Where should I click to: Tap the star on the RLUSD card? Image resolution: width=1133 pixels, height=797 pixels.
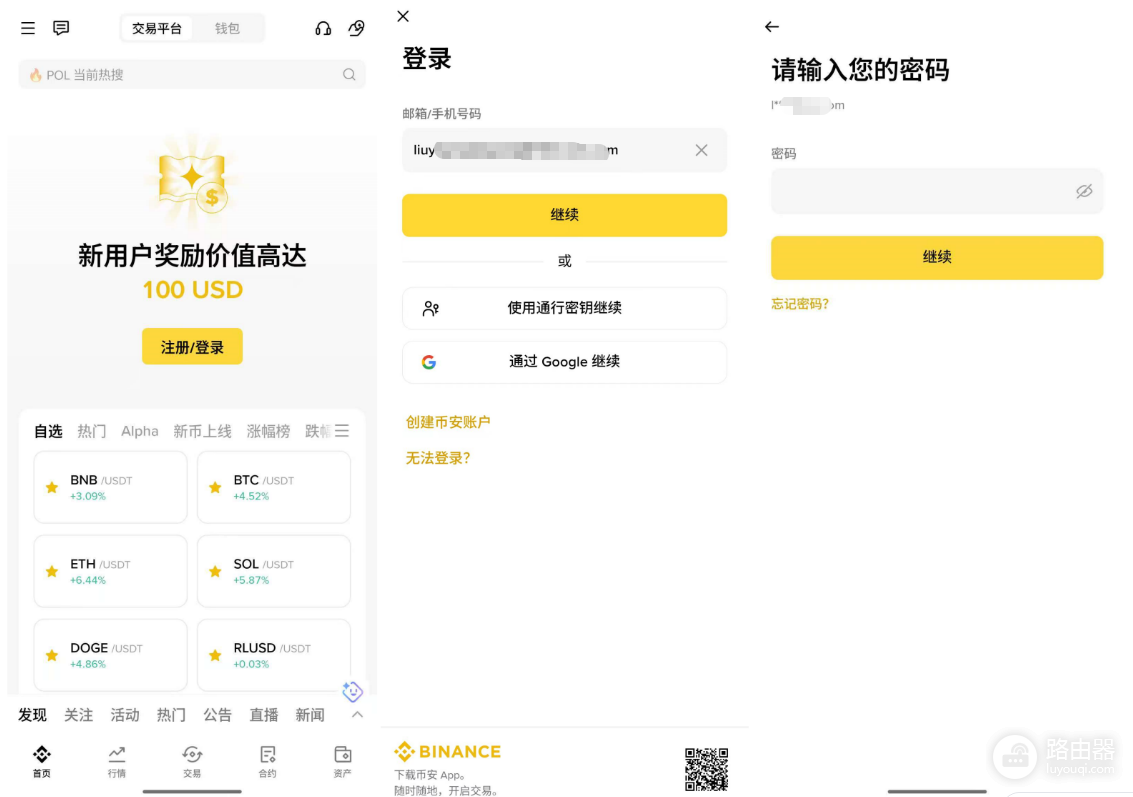coord(215,655)
